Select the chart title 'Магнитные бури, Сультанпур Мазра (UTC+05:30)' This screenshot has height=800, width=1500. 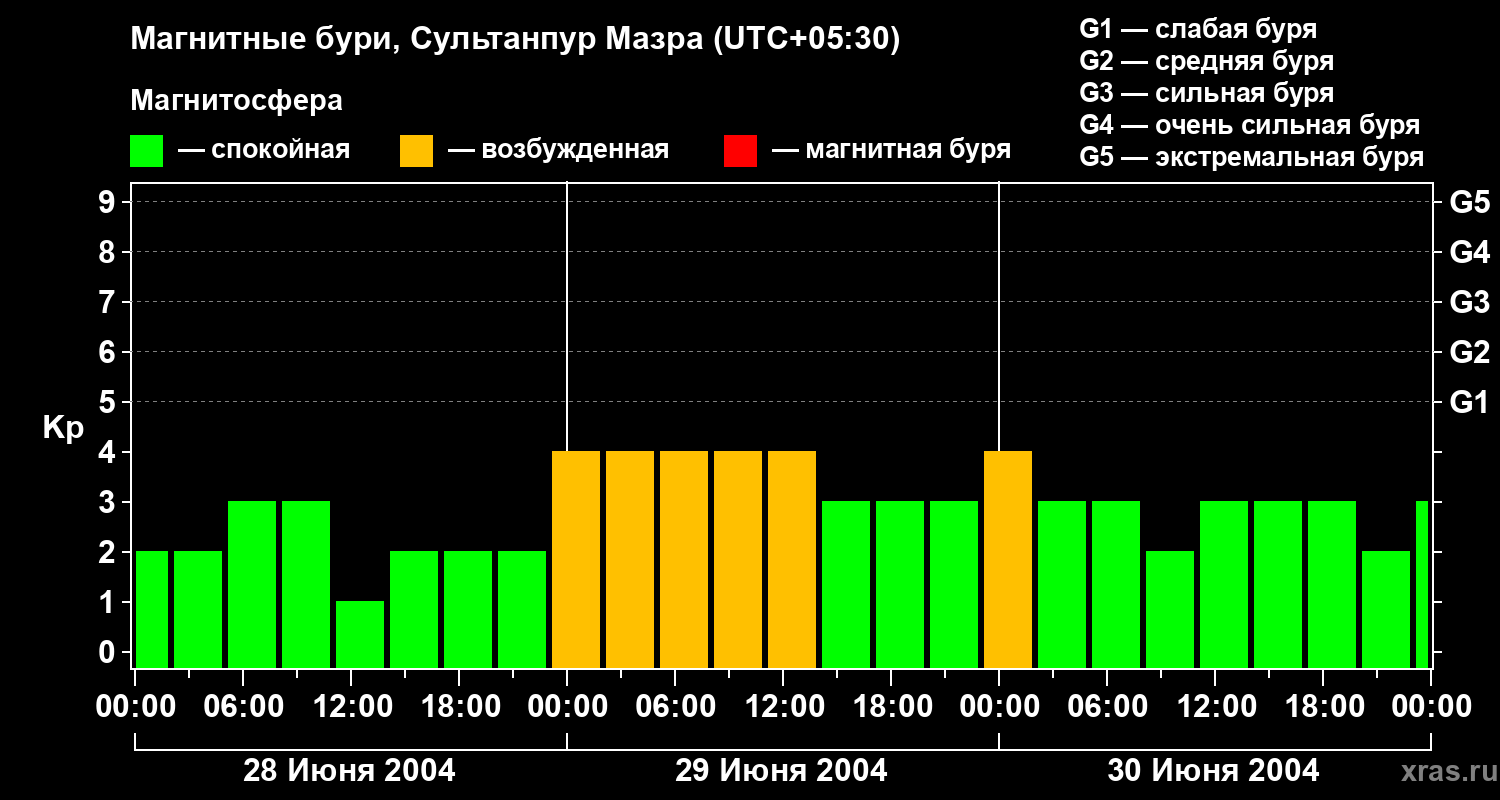click(x=516, y=39)
